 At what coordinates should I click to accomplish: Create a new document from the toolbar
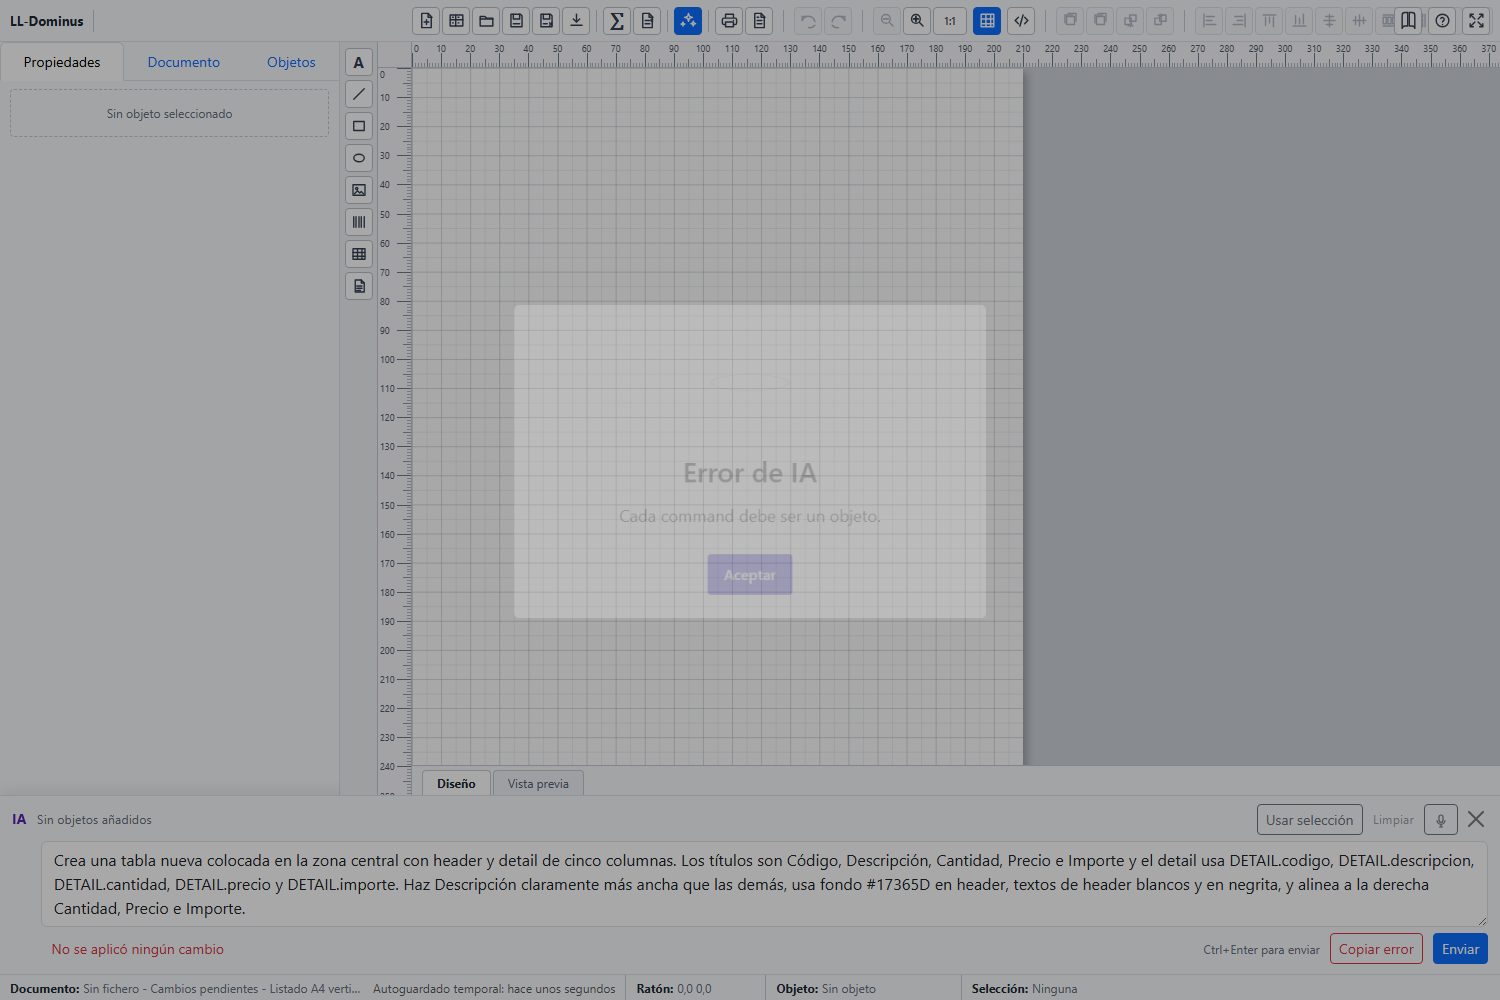point(427,21)
